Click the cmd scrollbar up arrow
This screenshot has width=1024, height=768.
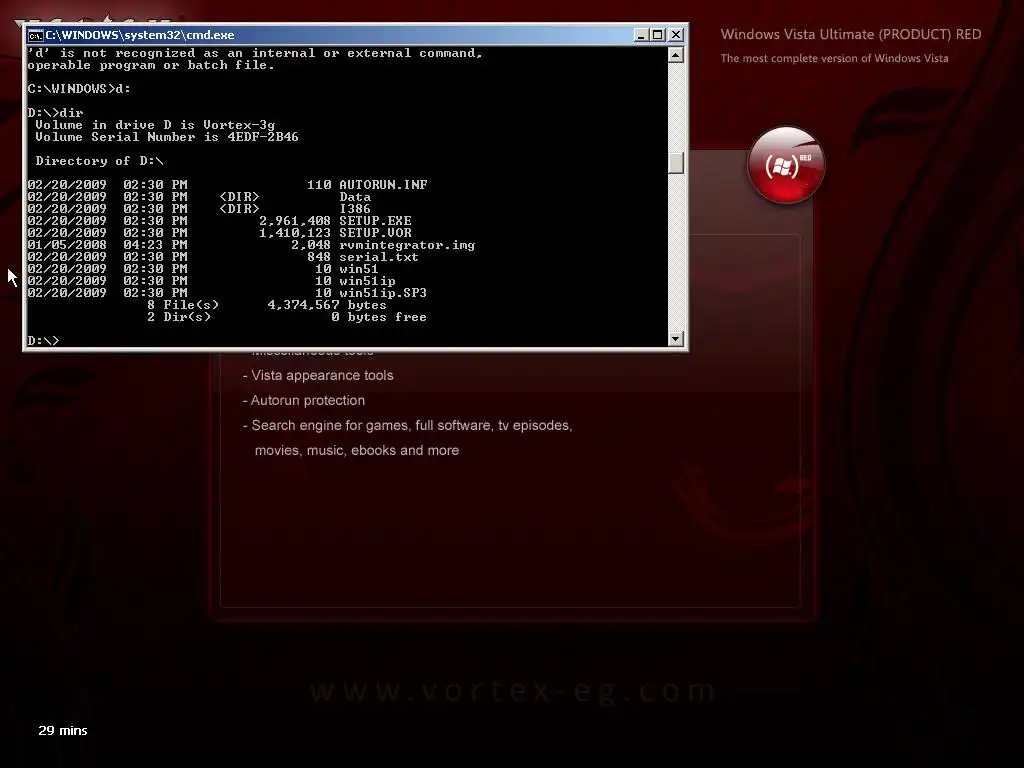pyautogui.click(x=676, y=55)
